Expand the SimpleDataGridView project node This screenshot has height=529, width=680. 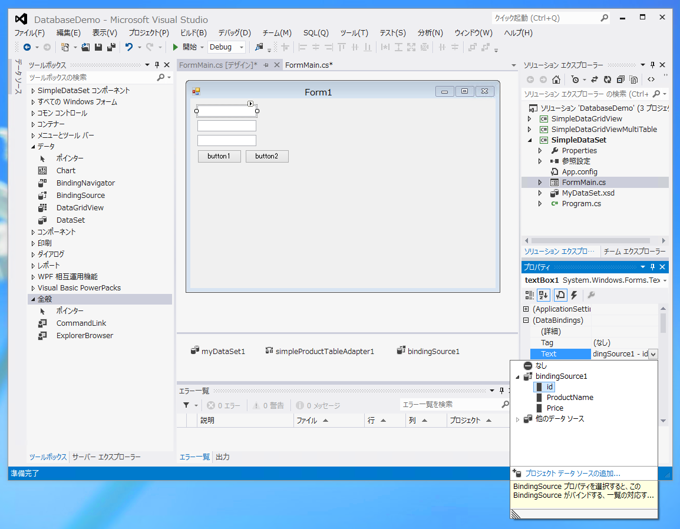pos(530,118)
